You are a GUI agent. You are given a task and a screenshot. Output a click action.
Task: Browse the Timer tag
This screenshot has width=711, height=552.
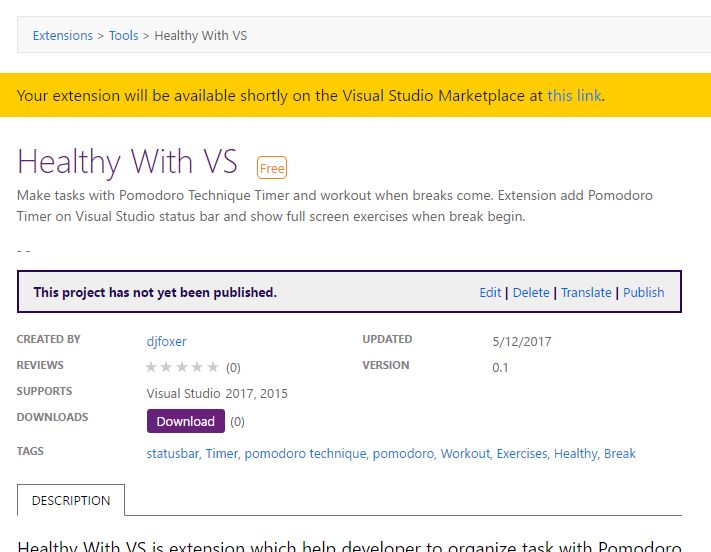pos(222,454)
